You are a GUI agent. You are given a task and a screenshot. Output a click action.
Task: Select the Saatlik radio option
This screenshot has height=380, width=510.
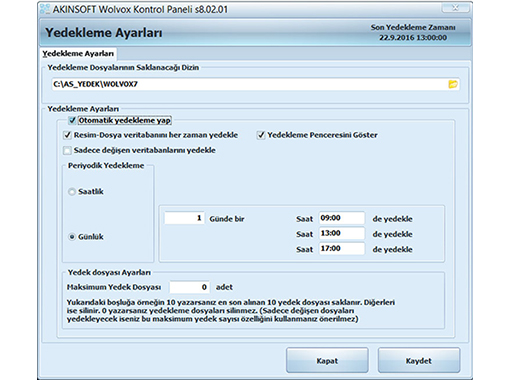point(72,192)
